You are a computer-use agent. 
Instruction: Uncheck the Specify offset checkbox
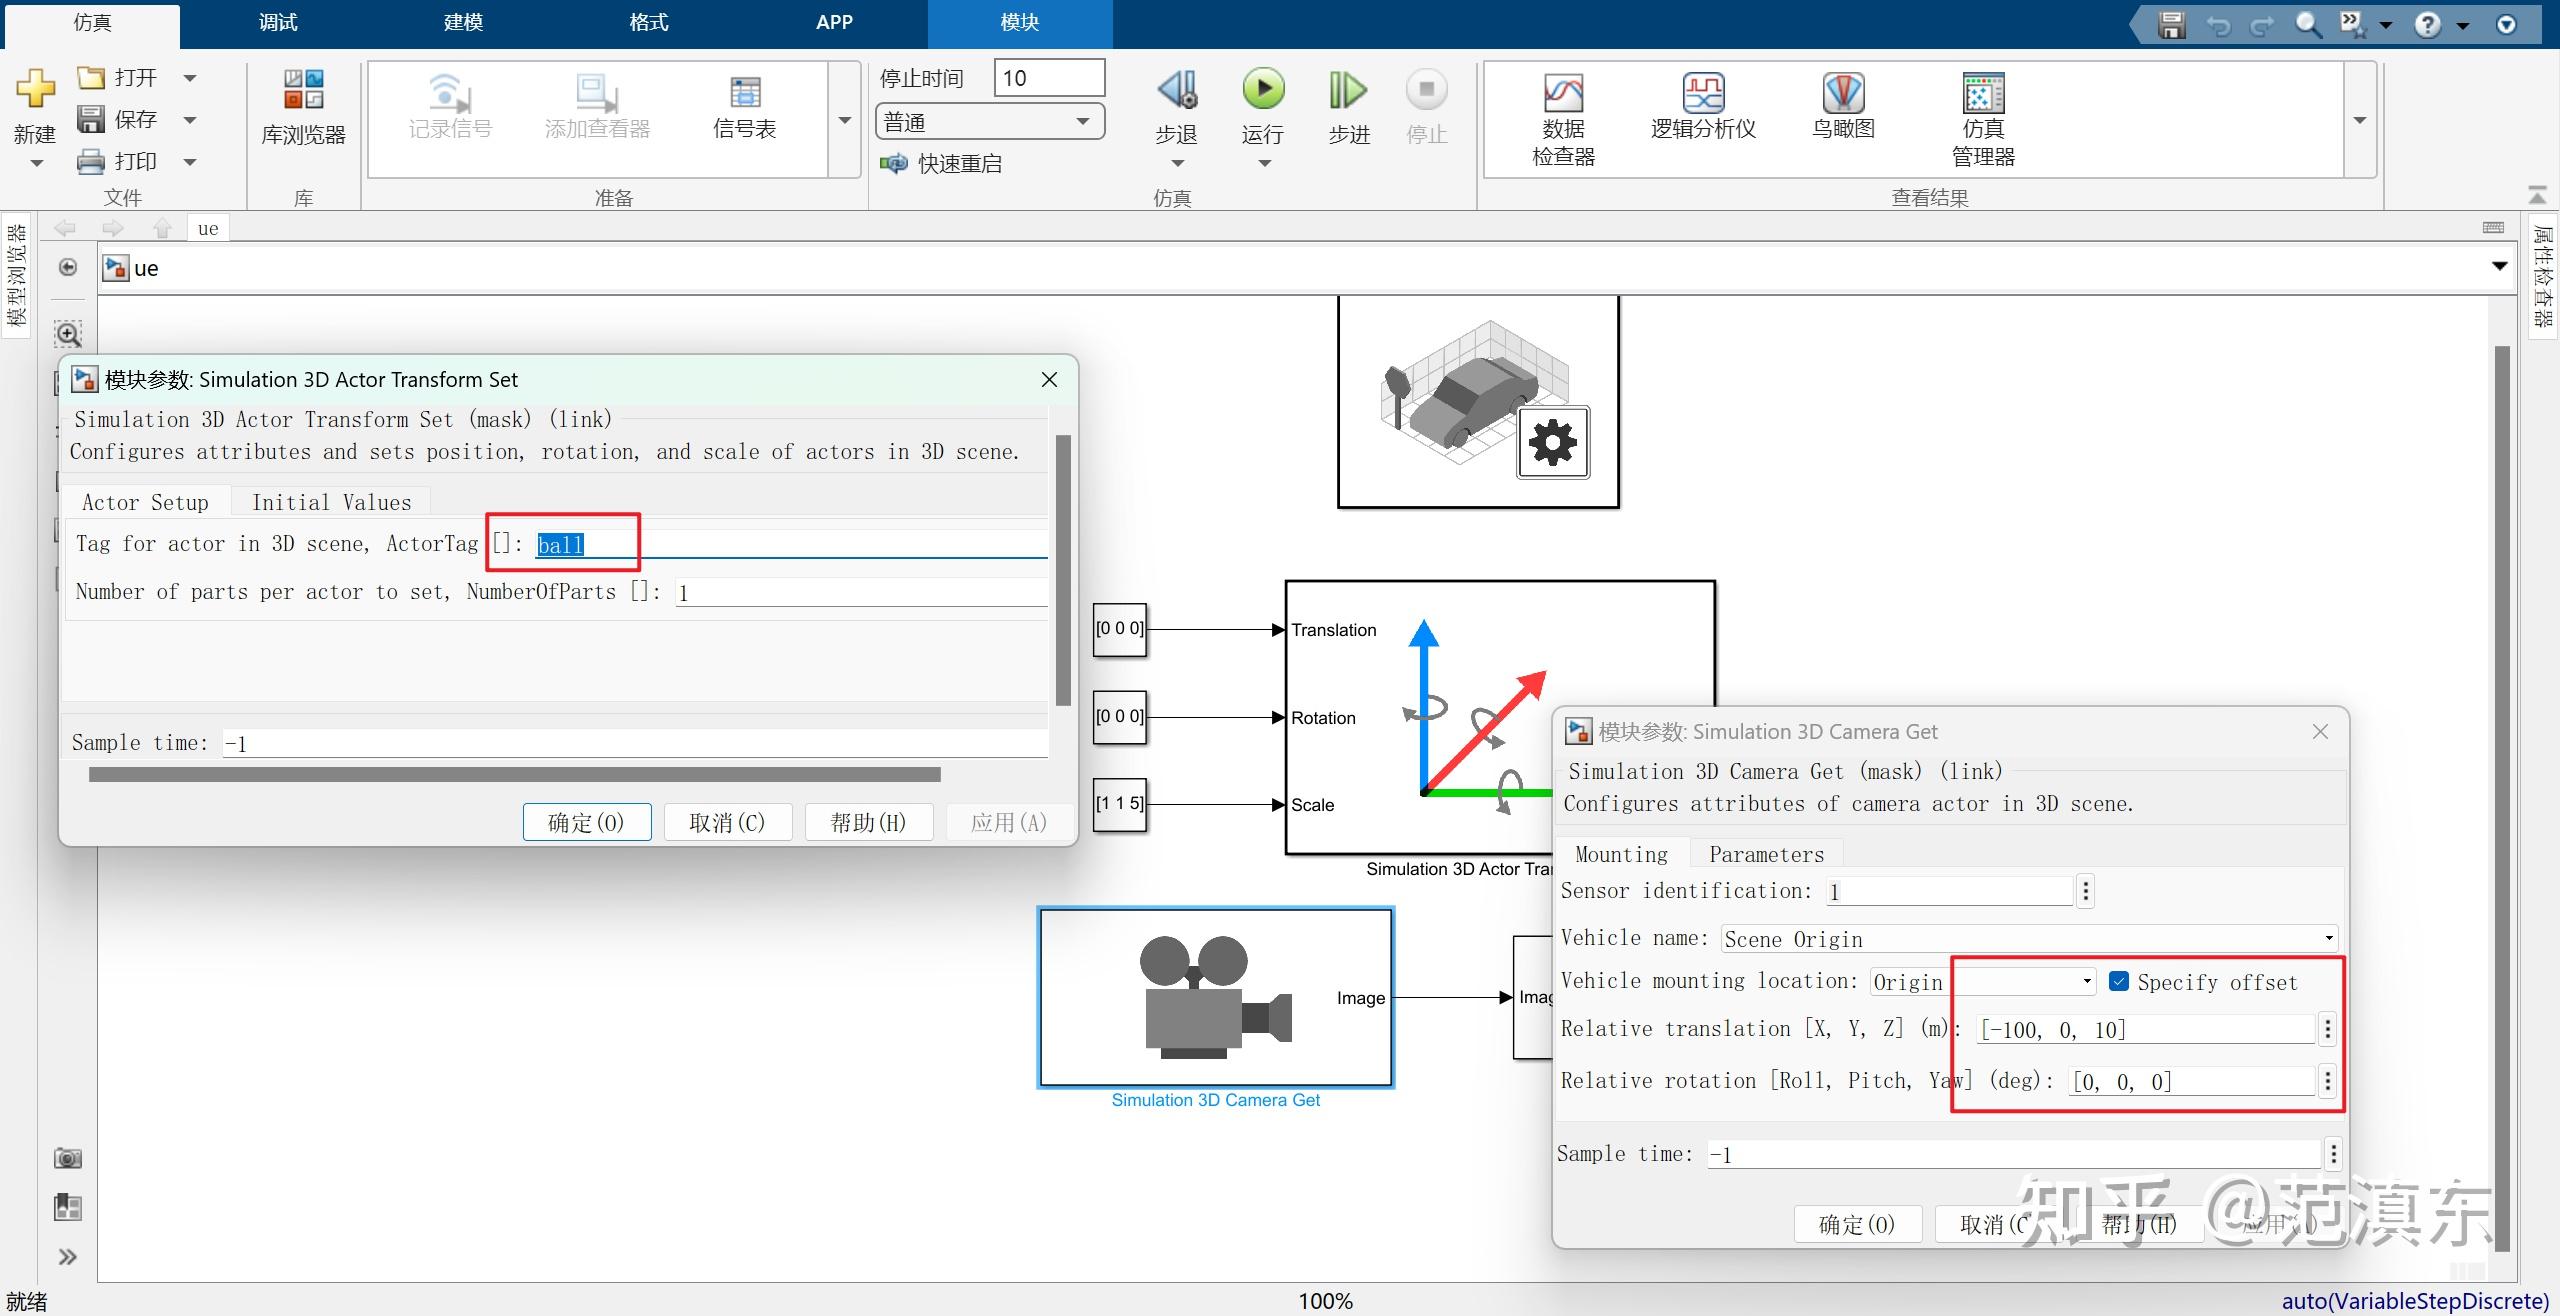[x=2119, y=981]
